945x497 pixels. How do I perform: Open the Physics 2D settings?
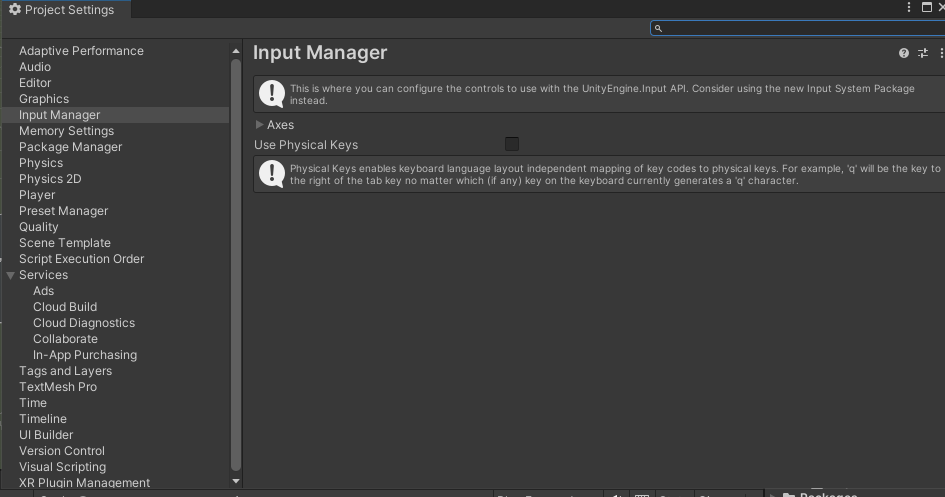[50, 179]
